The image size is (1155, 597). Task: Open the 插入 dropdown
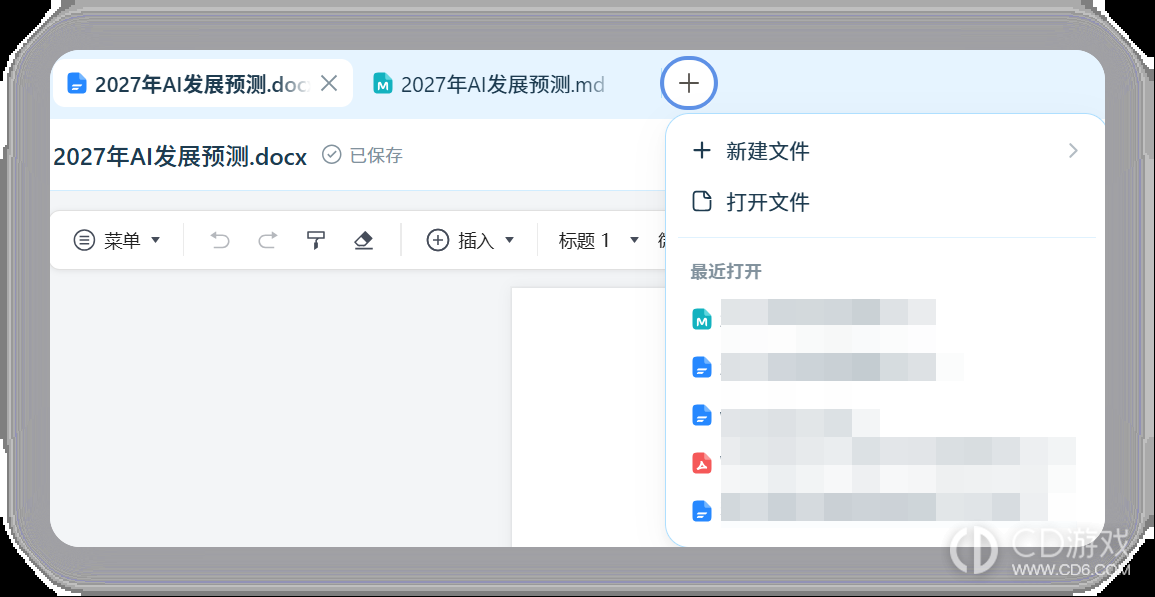(x=470, y=240)
